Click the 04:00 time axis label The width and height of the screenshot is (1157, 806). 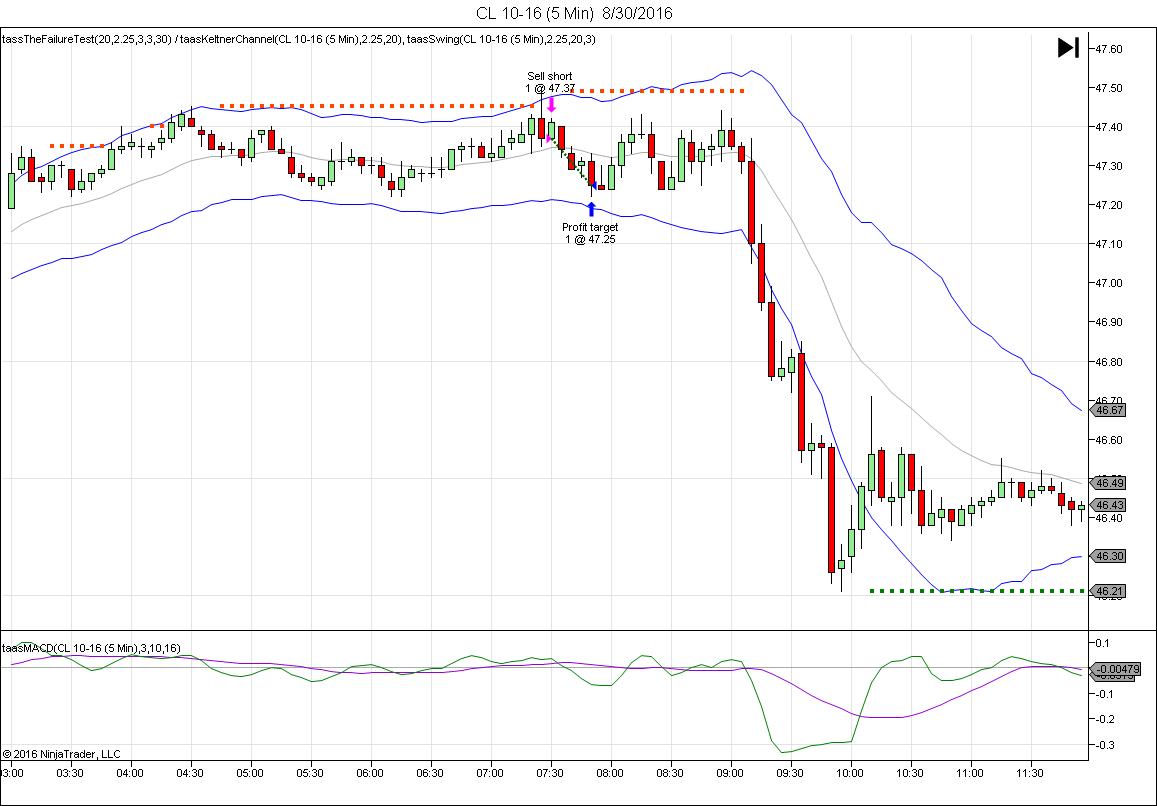pos(131,773)
